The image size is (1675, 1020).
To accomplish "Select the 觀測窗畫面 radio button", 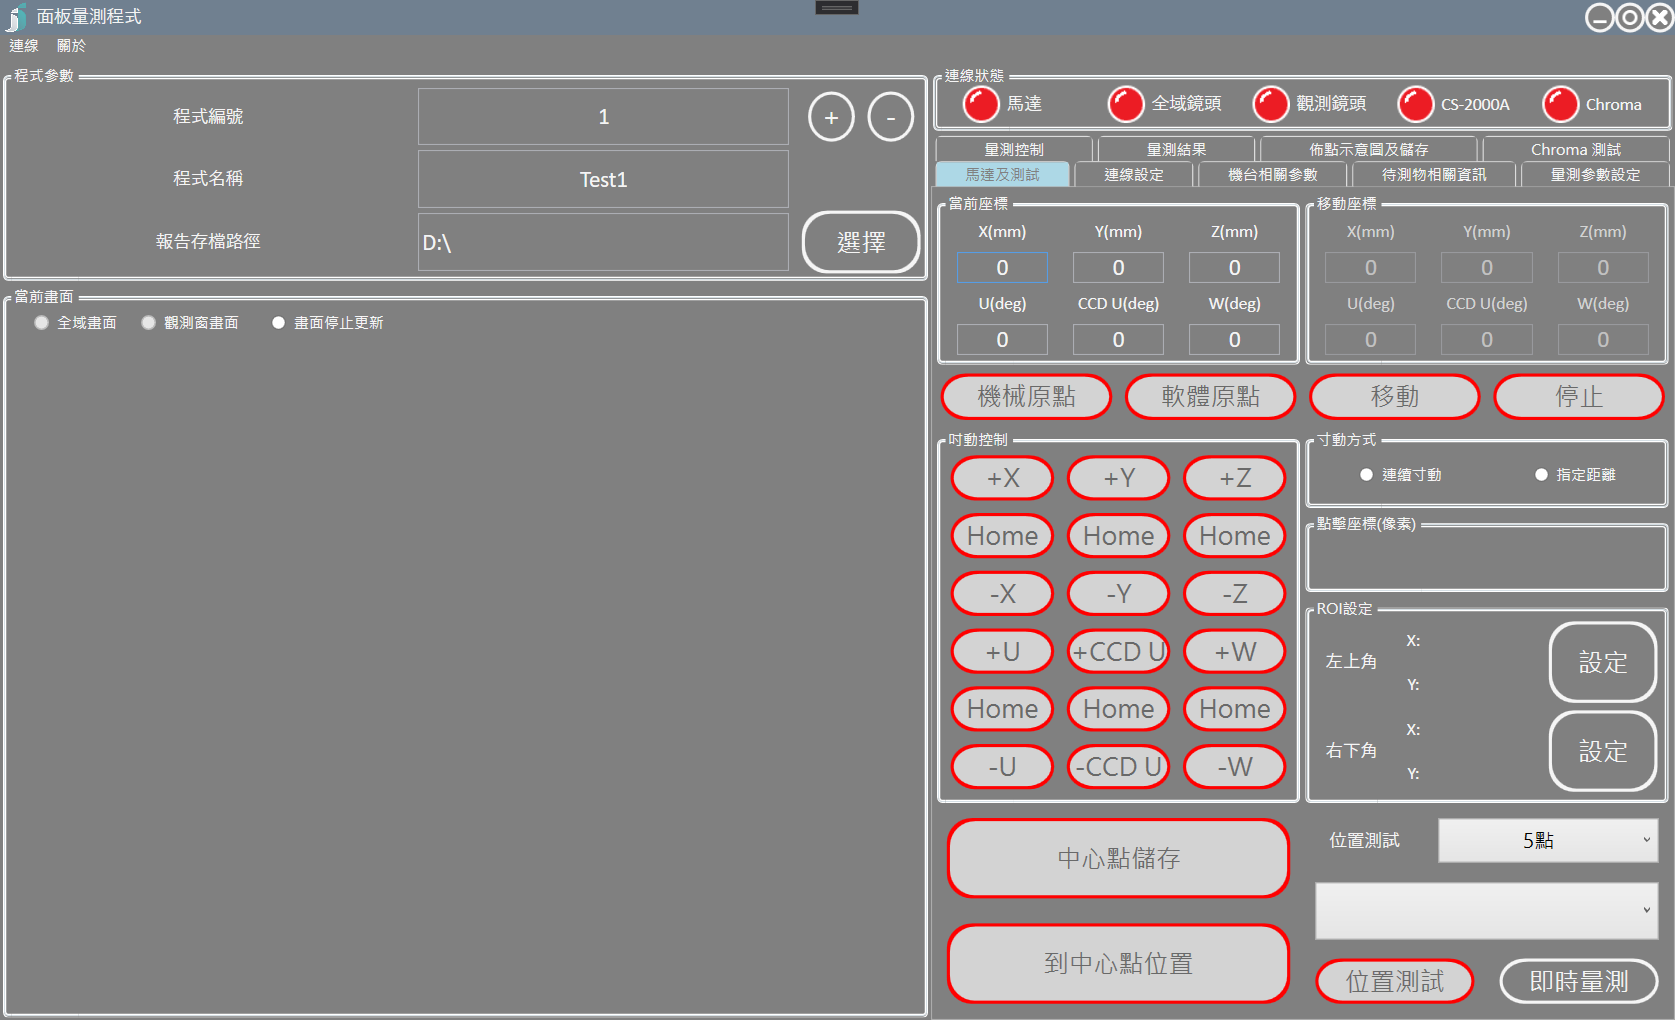I will pyautogui.click(x=149, y=323).
